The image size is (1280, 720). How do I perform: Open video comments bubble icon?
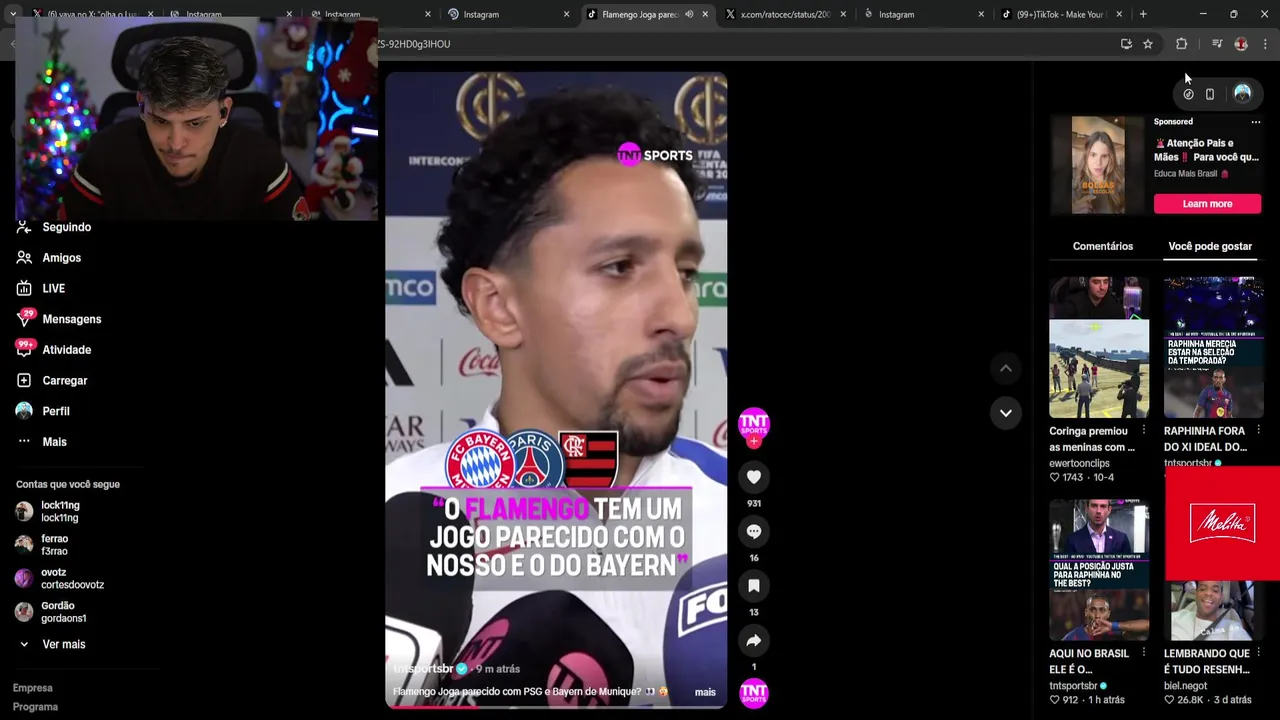tap(754, 531)
